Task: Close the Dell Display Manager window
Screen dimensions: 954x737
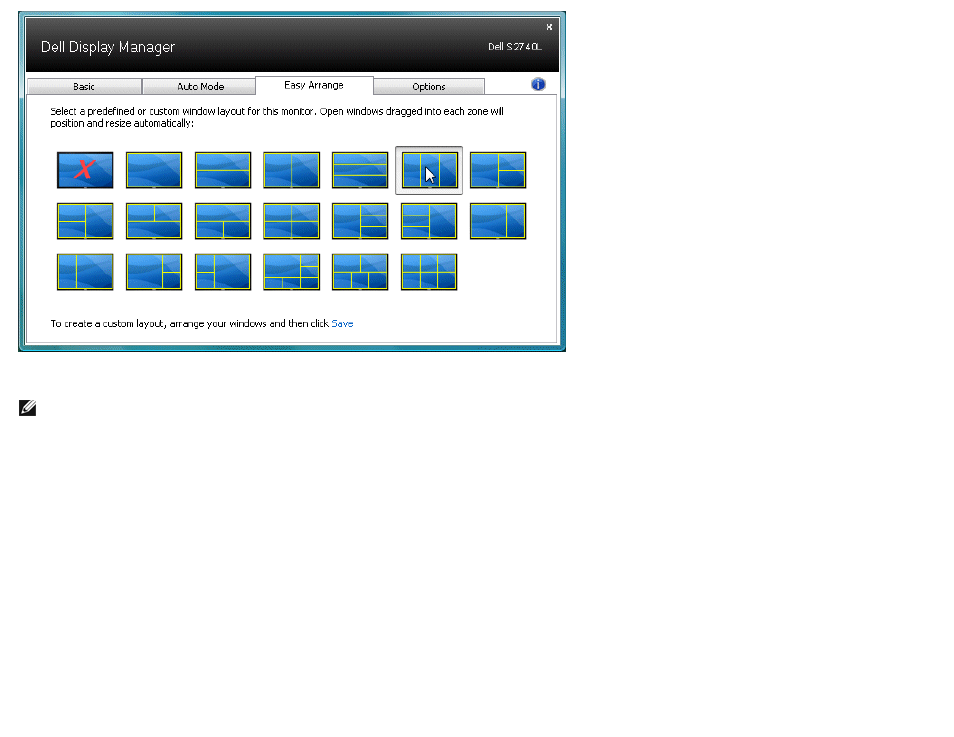Action: pyautogui.click(x=549, y=27)
